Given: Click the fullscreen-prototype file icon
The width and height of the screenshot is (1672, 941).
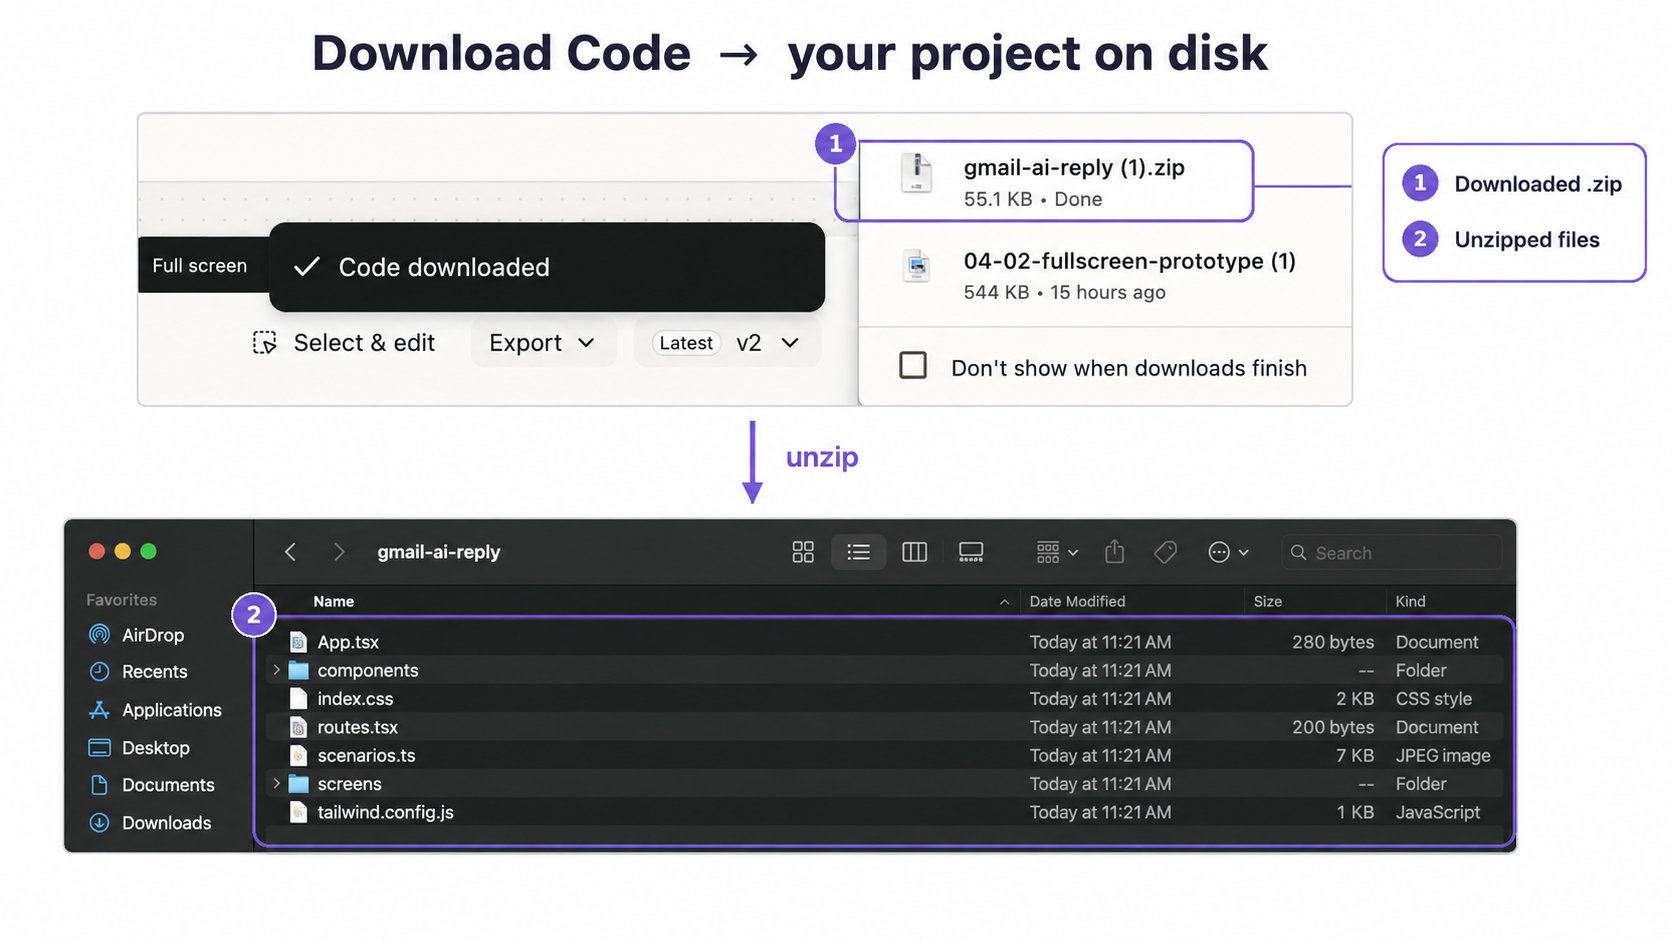Looking at the screenshot, I should [x=916, y=266].
